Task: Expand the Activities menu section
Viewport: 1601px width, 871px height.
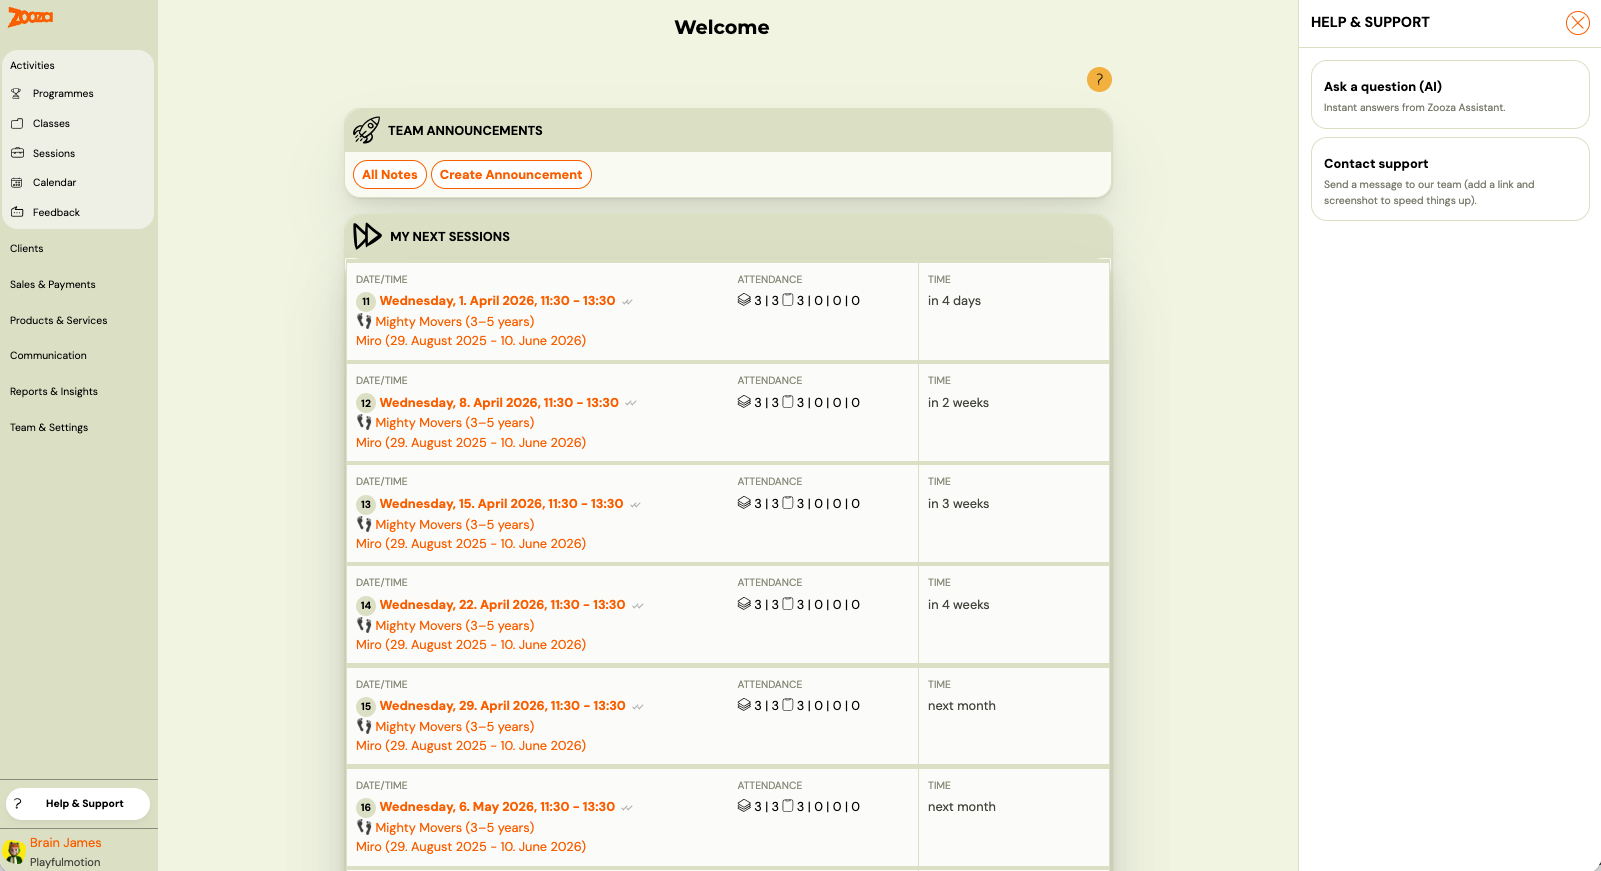Action: pyautogui.click(x=32, y=65)
